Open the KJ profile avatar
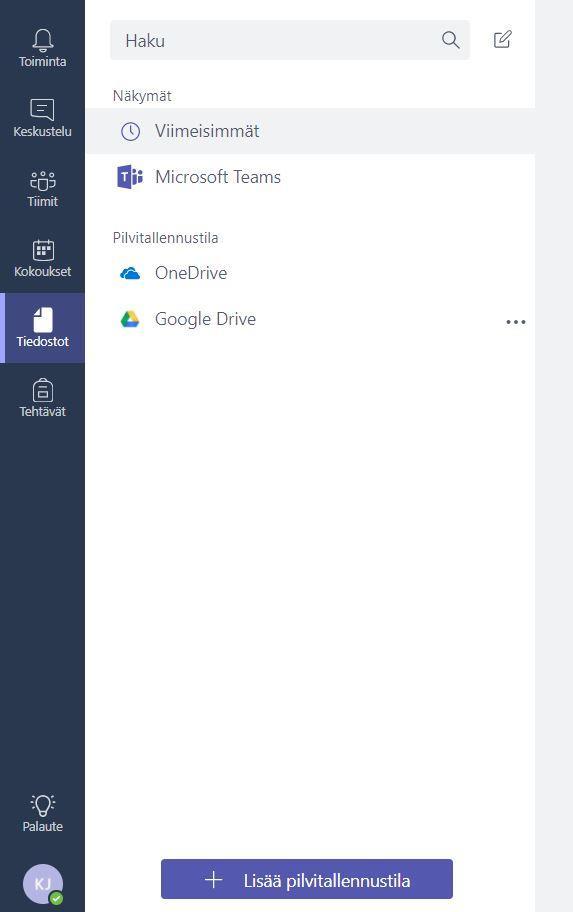This screenshot has width=573, height=912. 42,884
